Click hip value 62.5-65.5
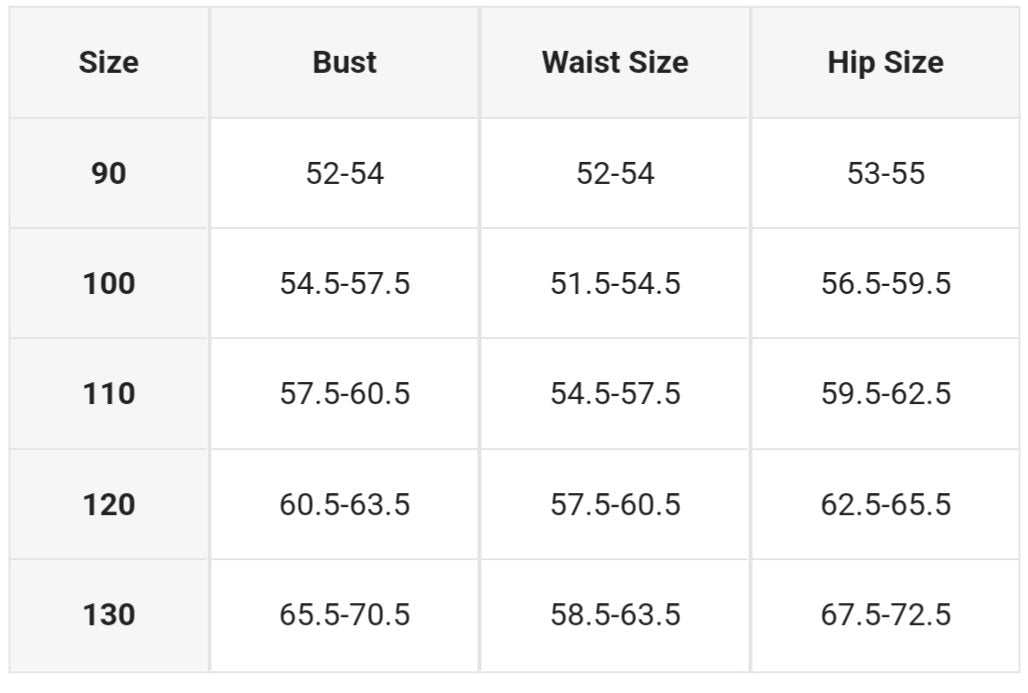The height and width of the screenshot is (693, 1028). [886, 504]
